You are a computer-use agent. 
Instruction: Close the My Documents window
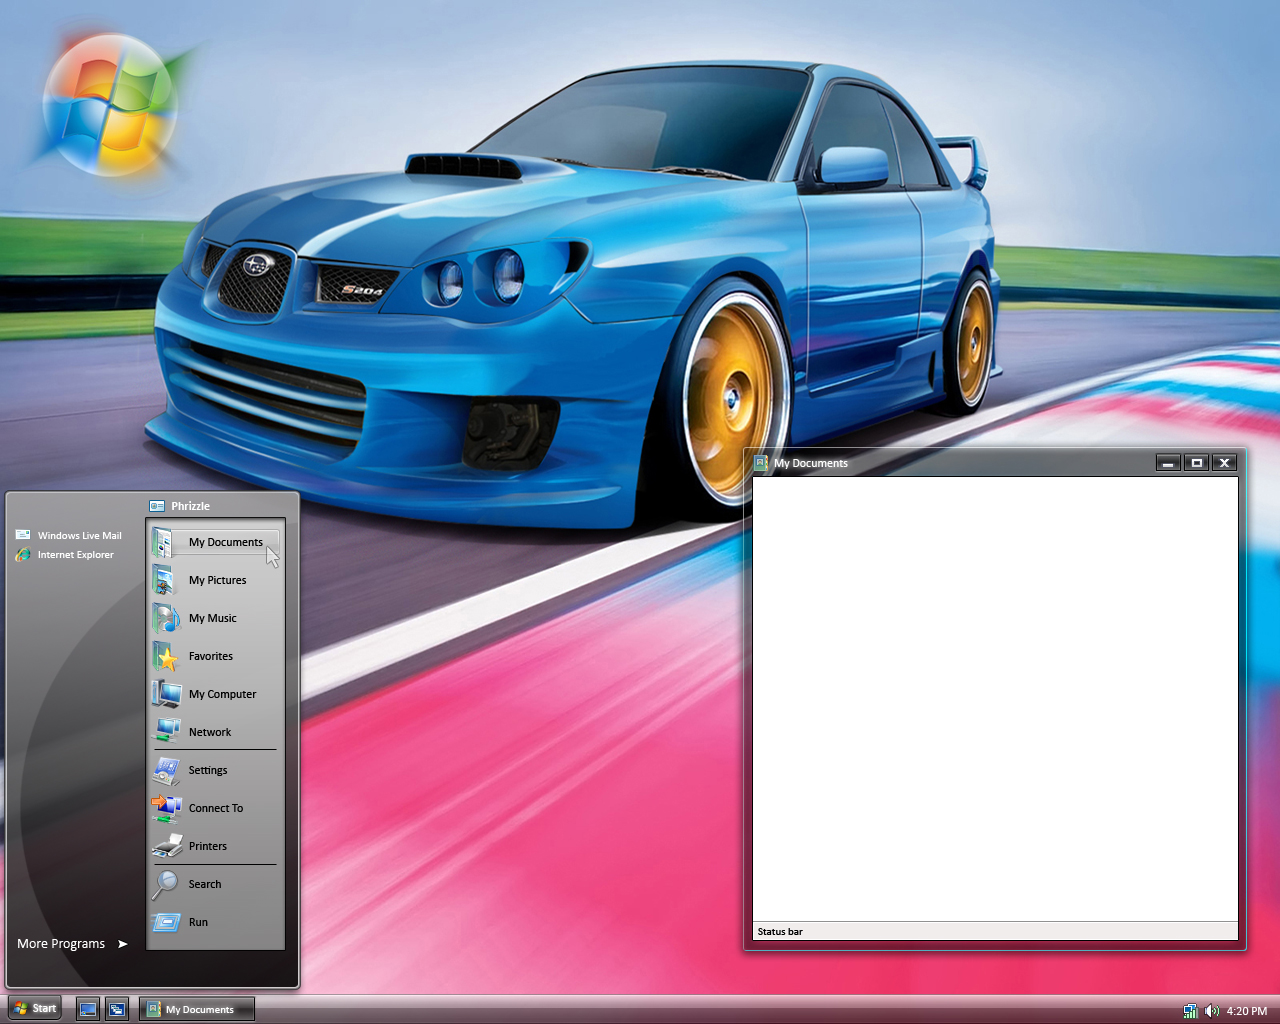1224,463
